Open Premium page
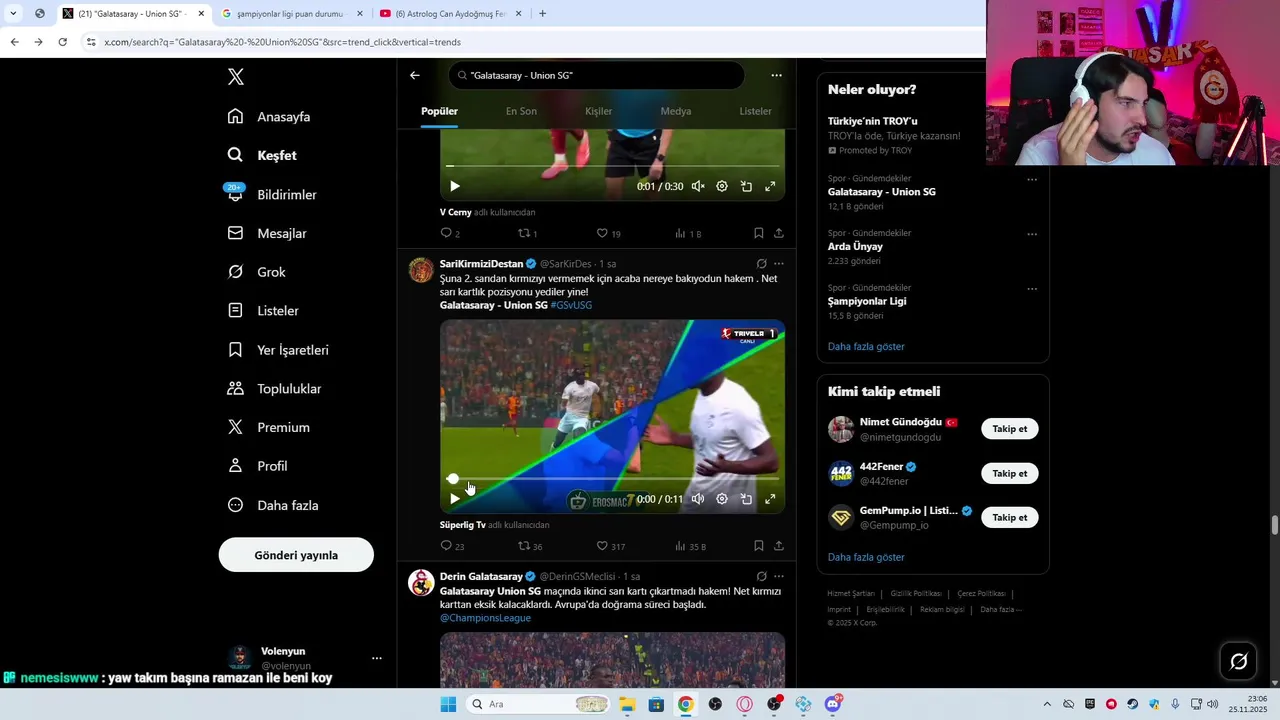The image size is (1280, 720). (x=269, y=427)
